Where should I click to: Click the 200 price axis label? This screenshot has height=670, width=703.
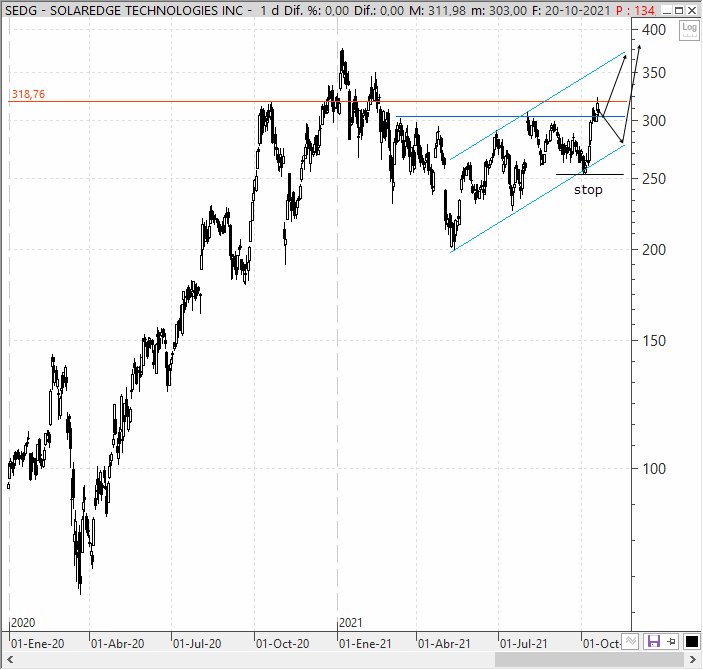click(654, 249)
